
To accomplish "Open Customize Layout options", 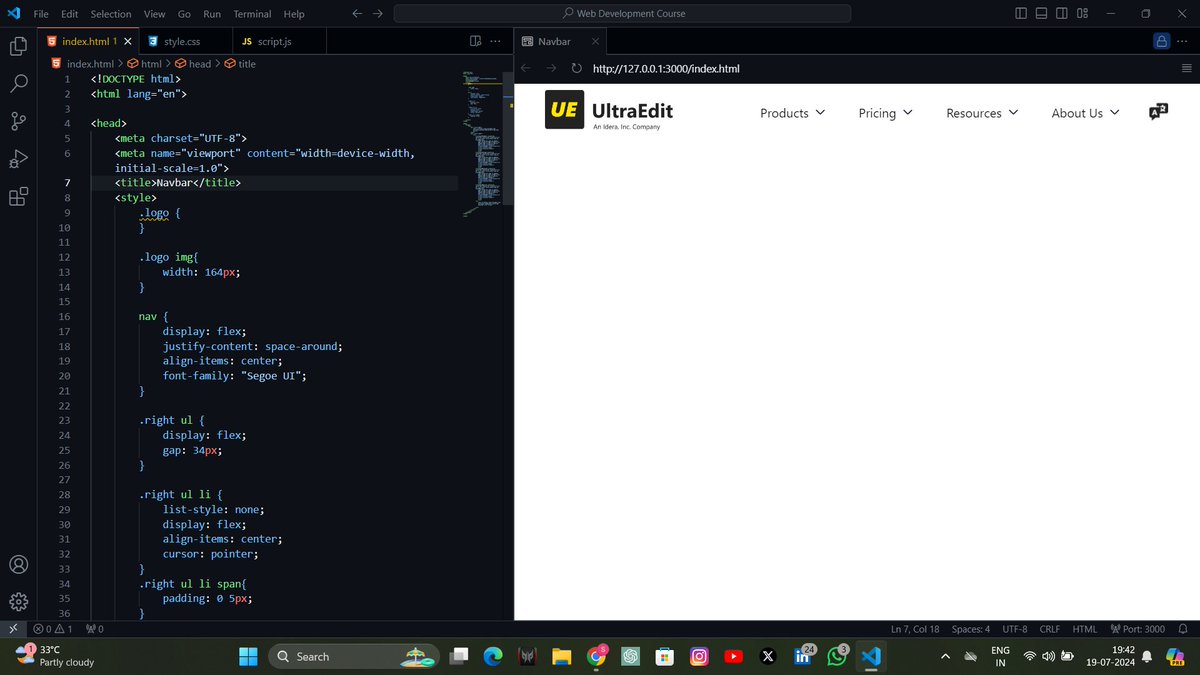I will tap(1084, 14).
